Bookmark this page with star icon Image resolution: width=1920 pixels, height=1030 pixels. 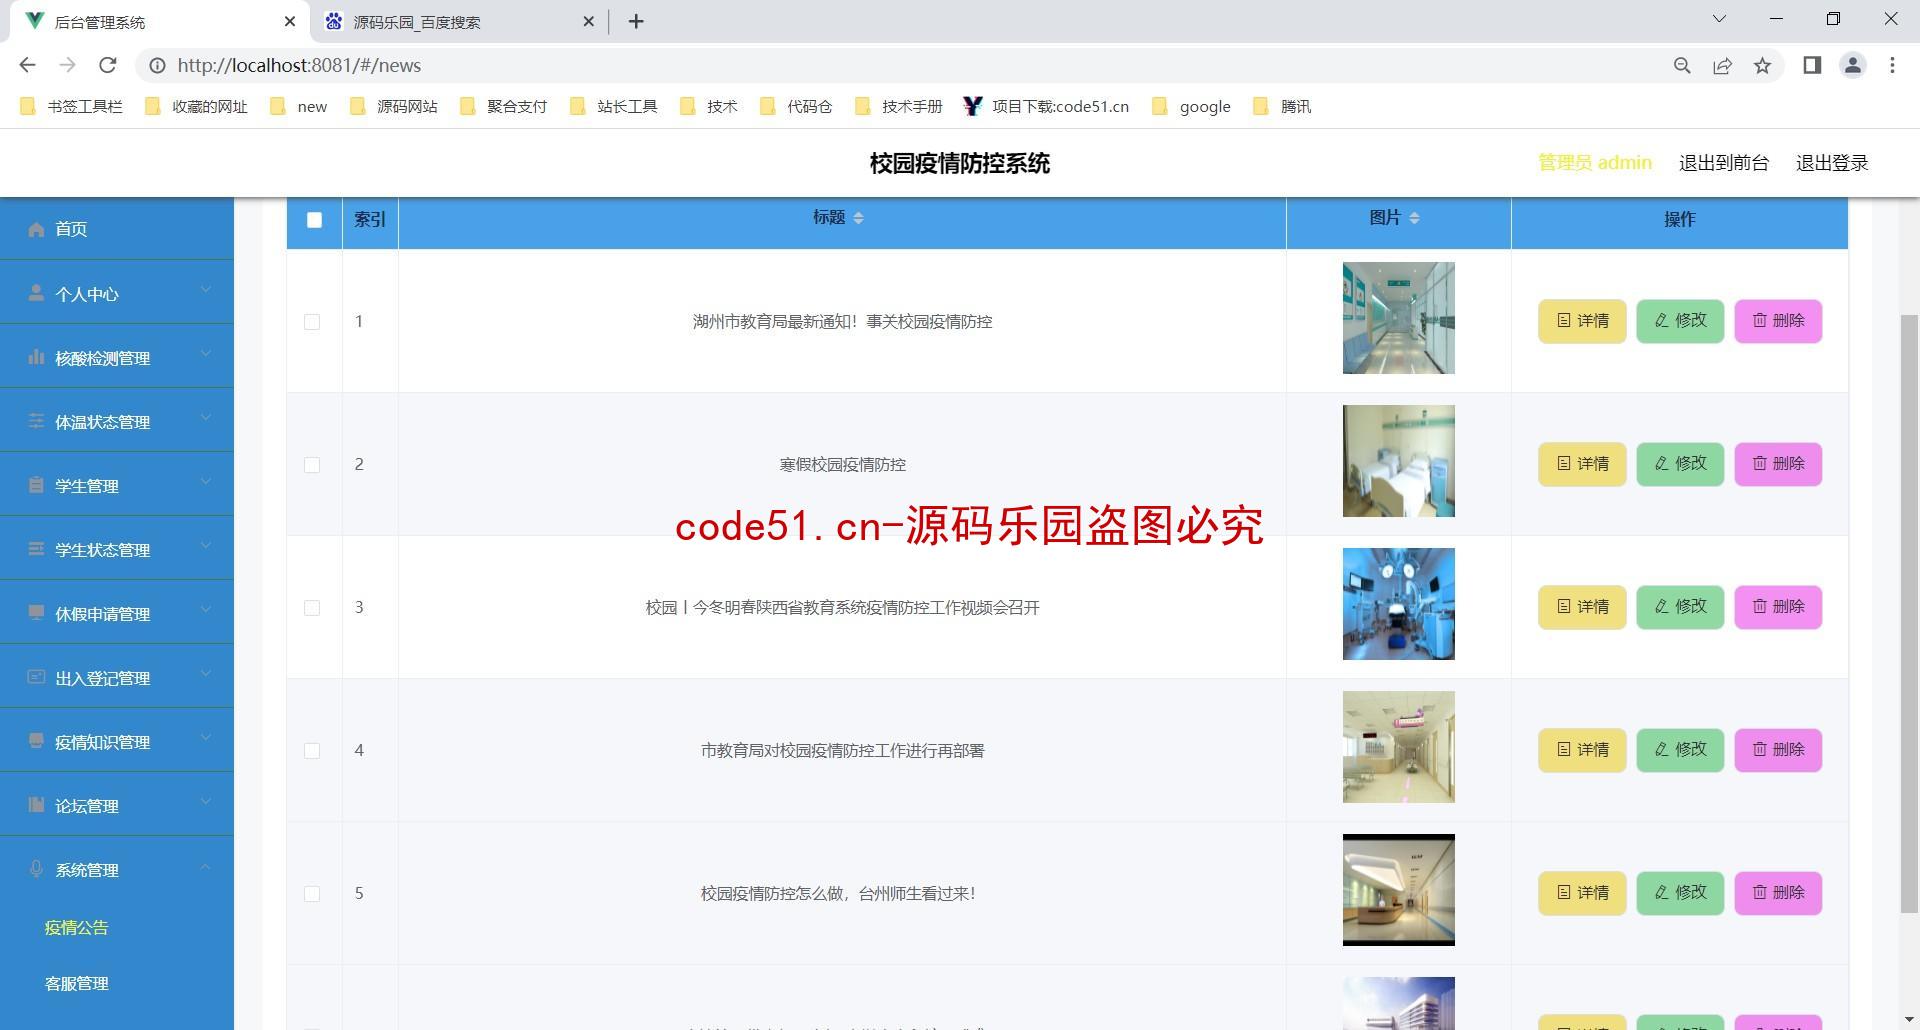1762,65
